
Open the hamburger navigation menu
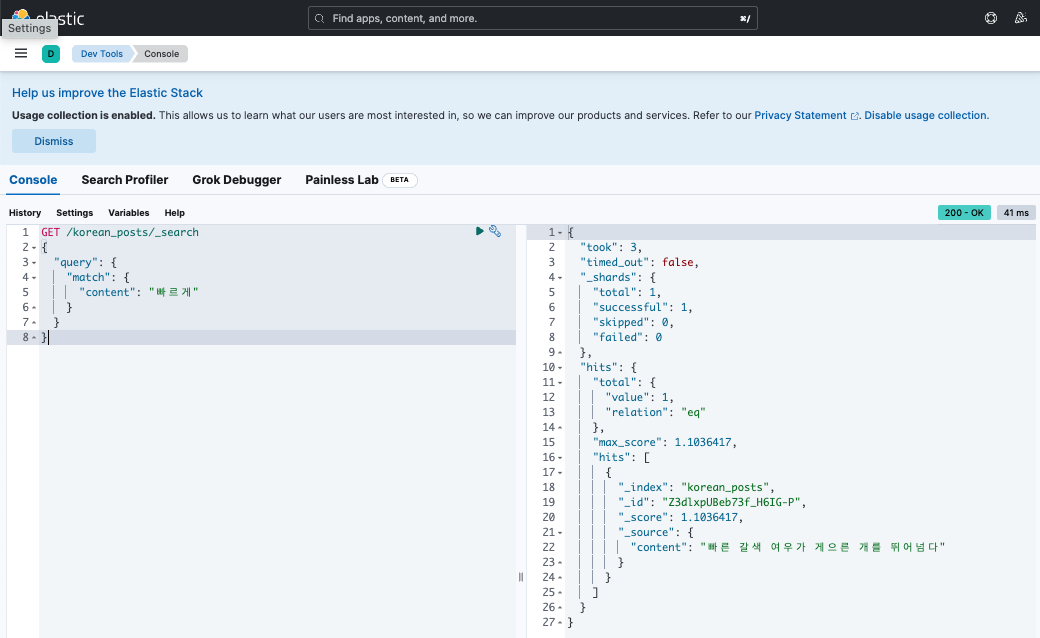(21, 53)
